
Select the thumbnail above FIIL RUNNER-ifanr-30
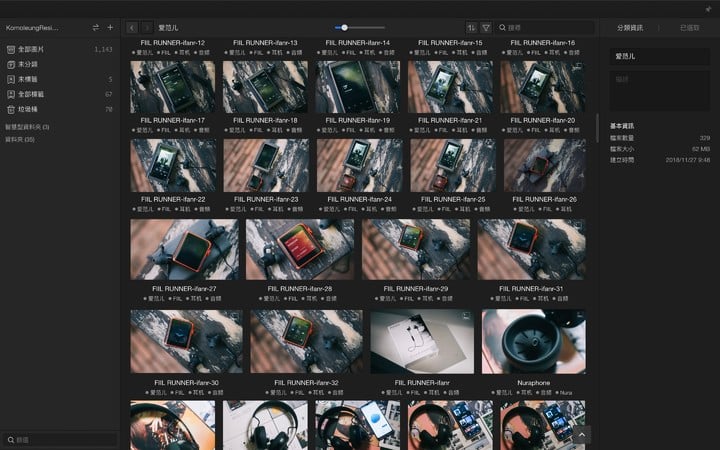[186, 342]
